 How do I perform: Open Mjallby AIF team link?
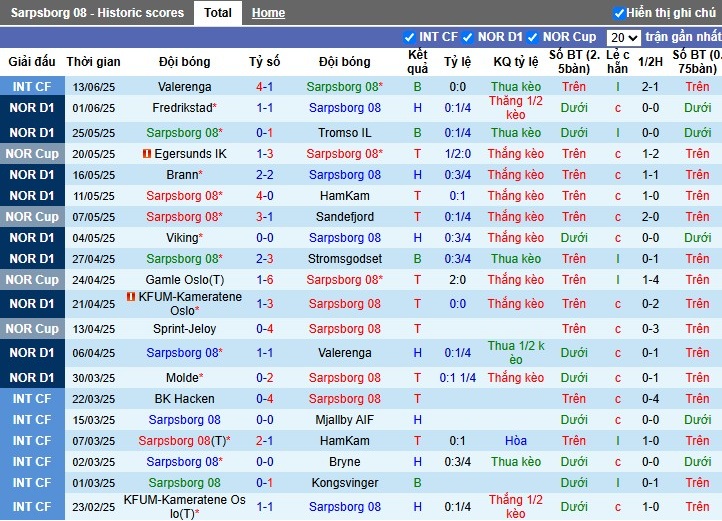(x=344, y=420)
